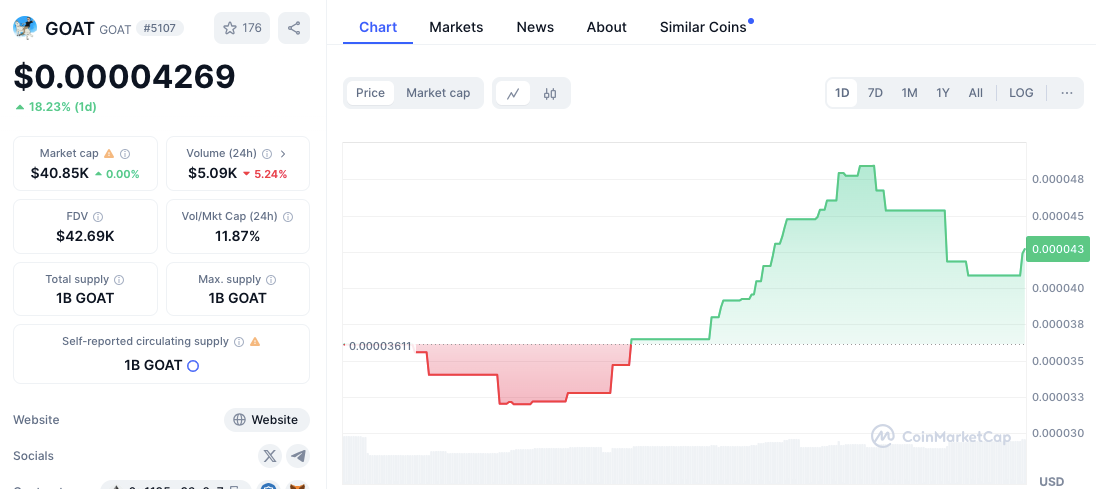Click the share icon next to the star
Screen dimensions: 1096x489
pyautogui.click(x=294, y=28)
